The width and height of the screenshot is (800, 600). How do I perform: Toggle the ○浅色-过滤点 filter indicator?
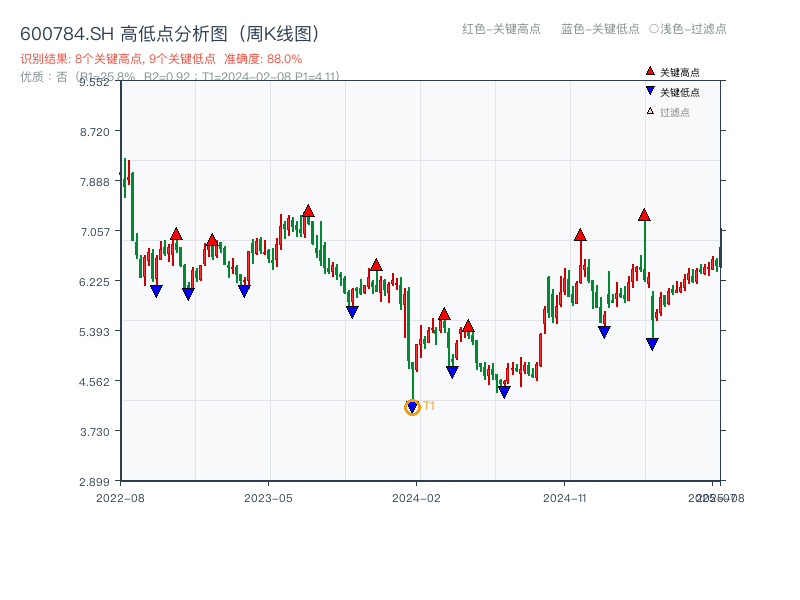point(688,29)
